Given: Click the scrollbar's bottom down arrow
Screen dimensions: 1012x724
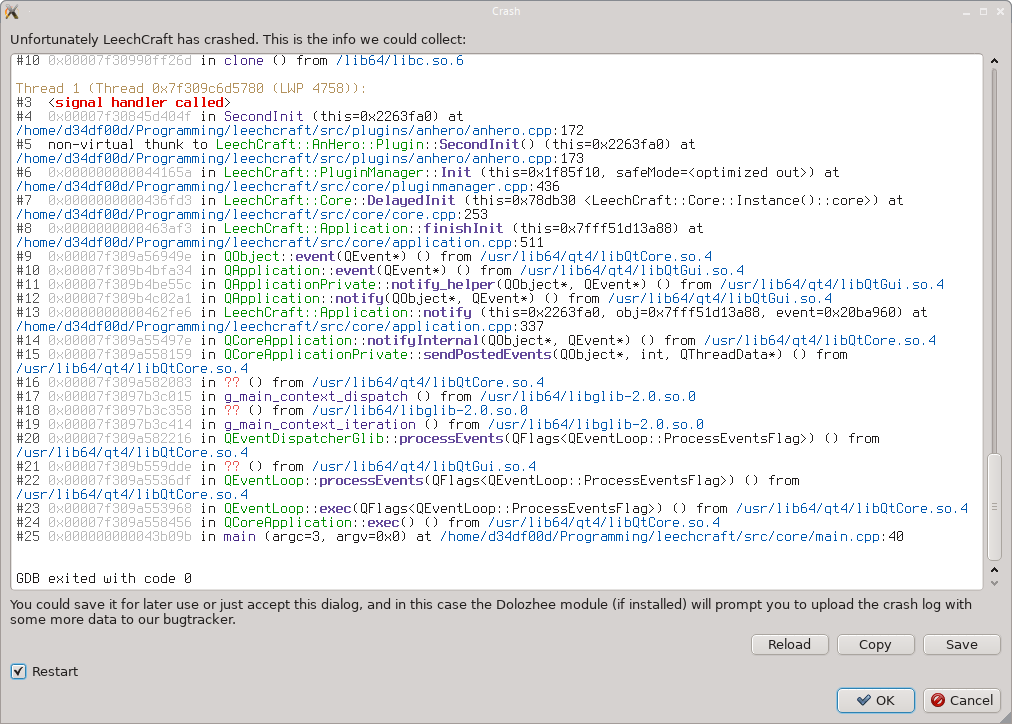Looking at the screenshot, I should 995,583.
